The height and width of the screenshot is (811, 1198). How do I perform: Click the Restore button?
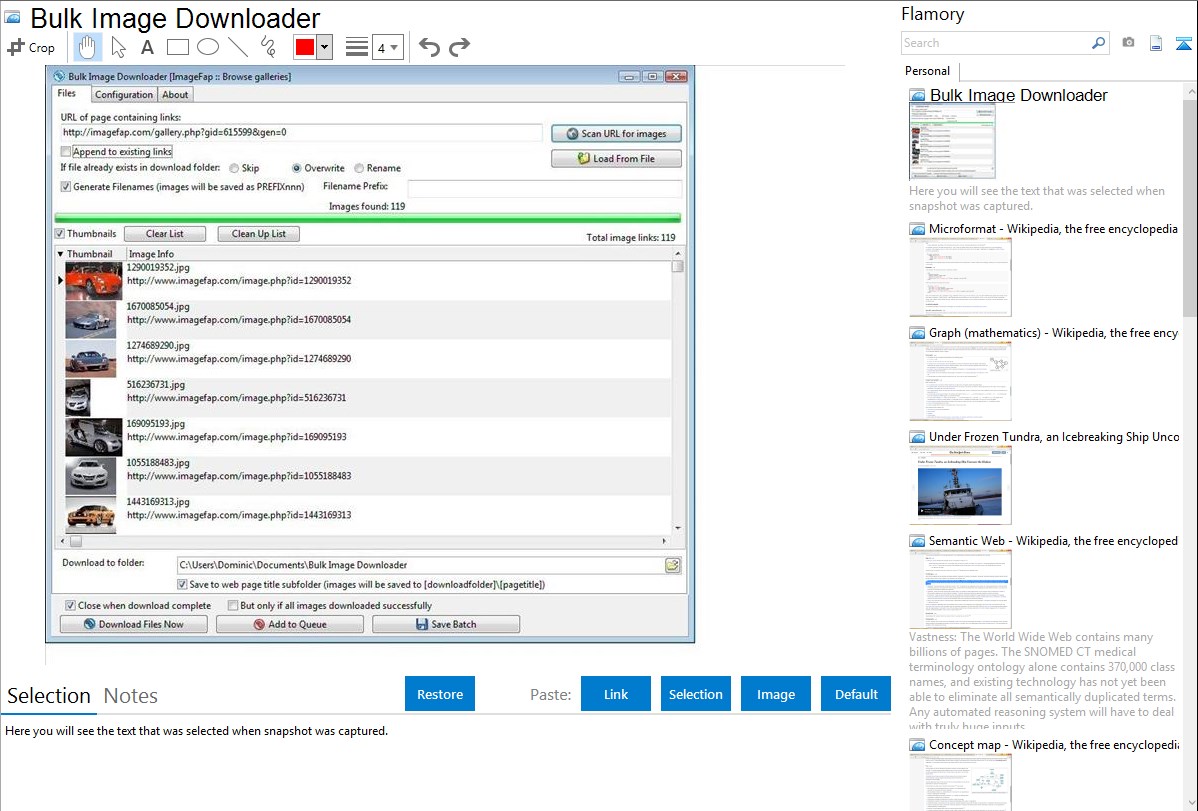[440, 694]
